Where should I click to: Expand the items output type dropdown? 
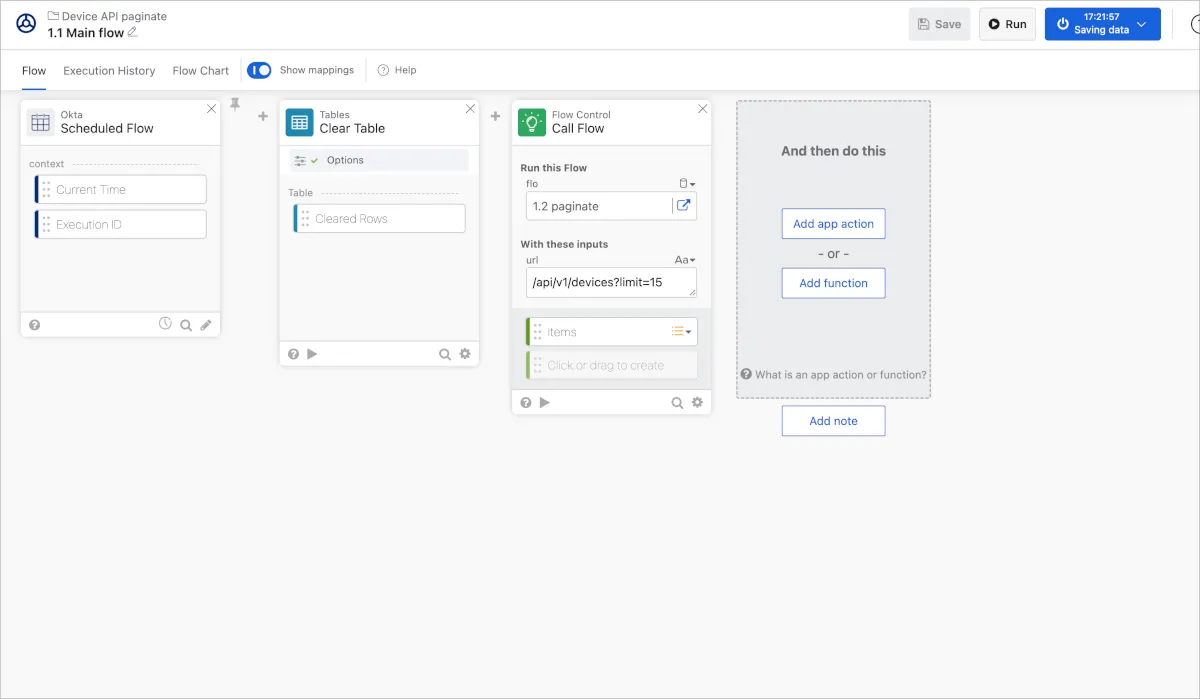(681, 332)
